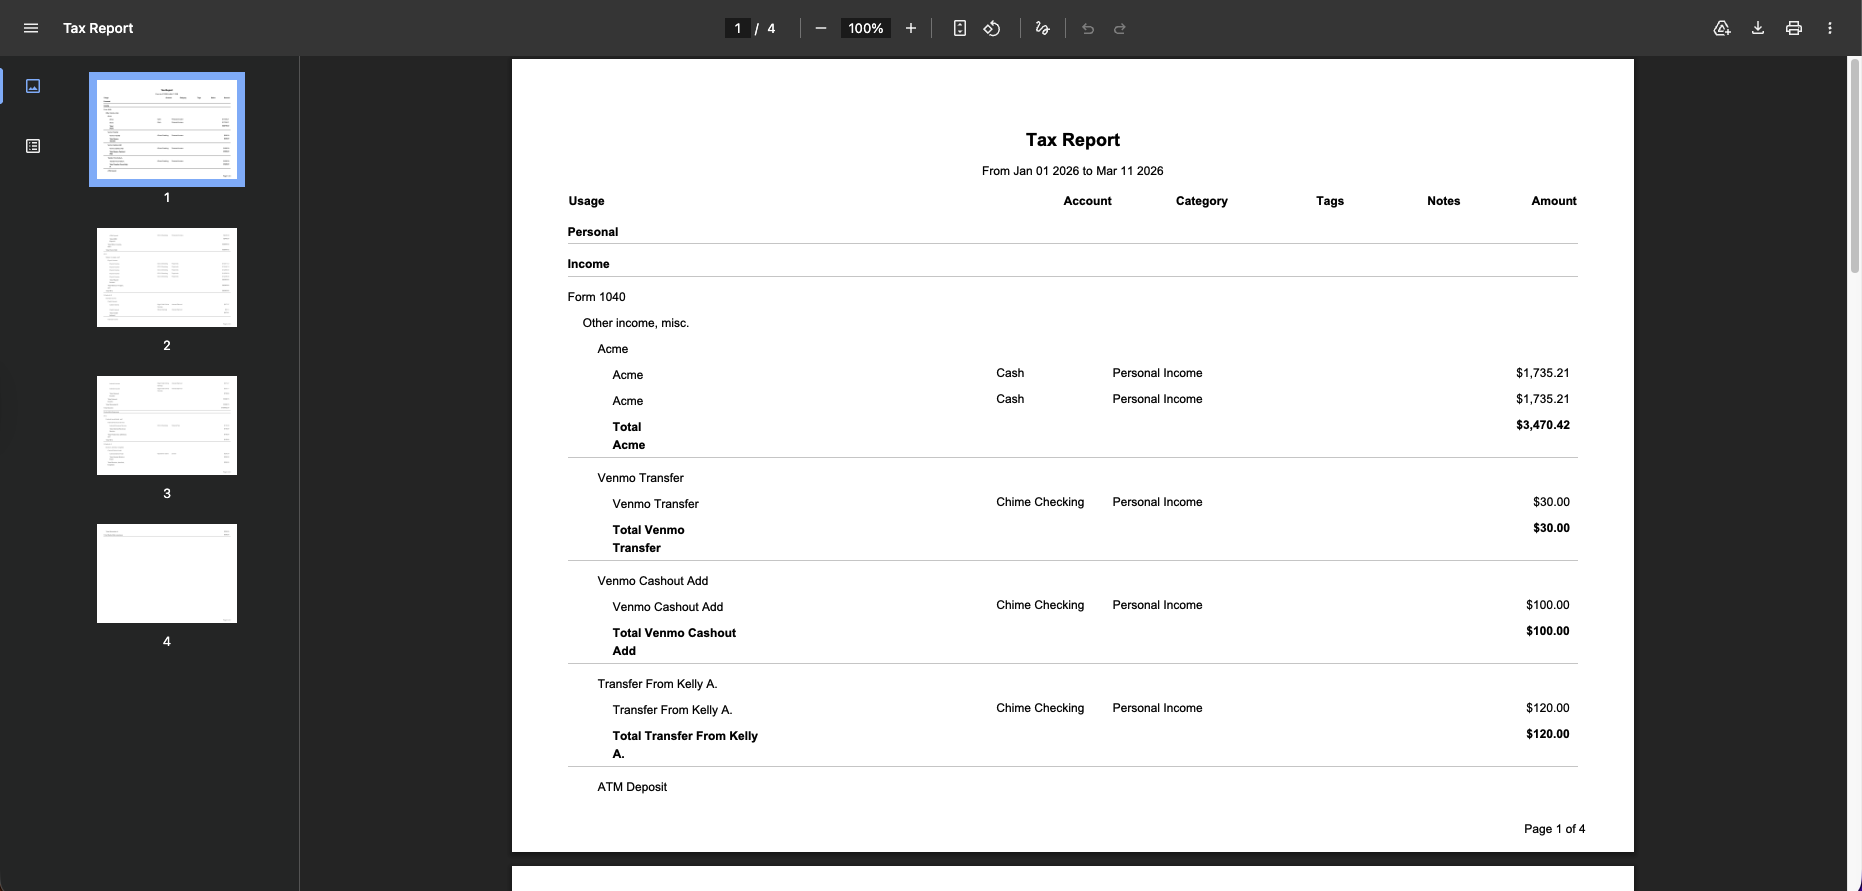Click the Acme total '$3,470.42'
Image resolution: width=1862 pixels, height=891 pixels.
1543,425
